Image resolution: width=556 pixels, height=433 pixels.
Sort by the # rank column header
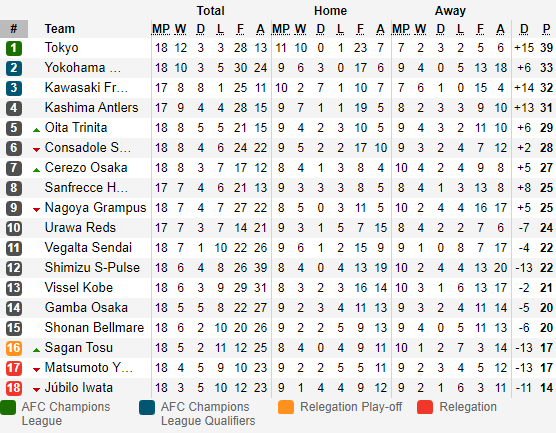point(14,29)
